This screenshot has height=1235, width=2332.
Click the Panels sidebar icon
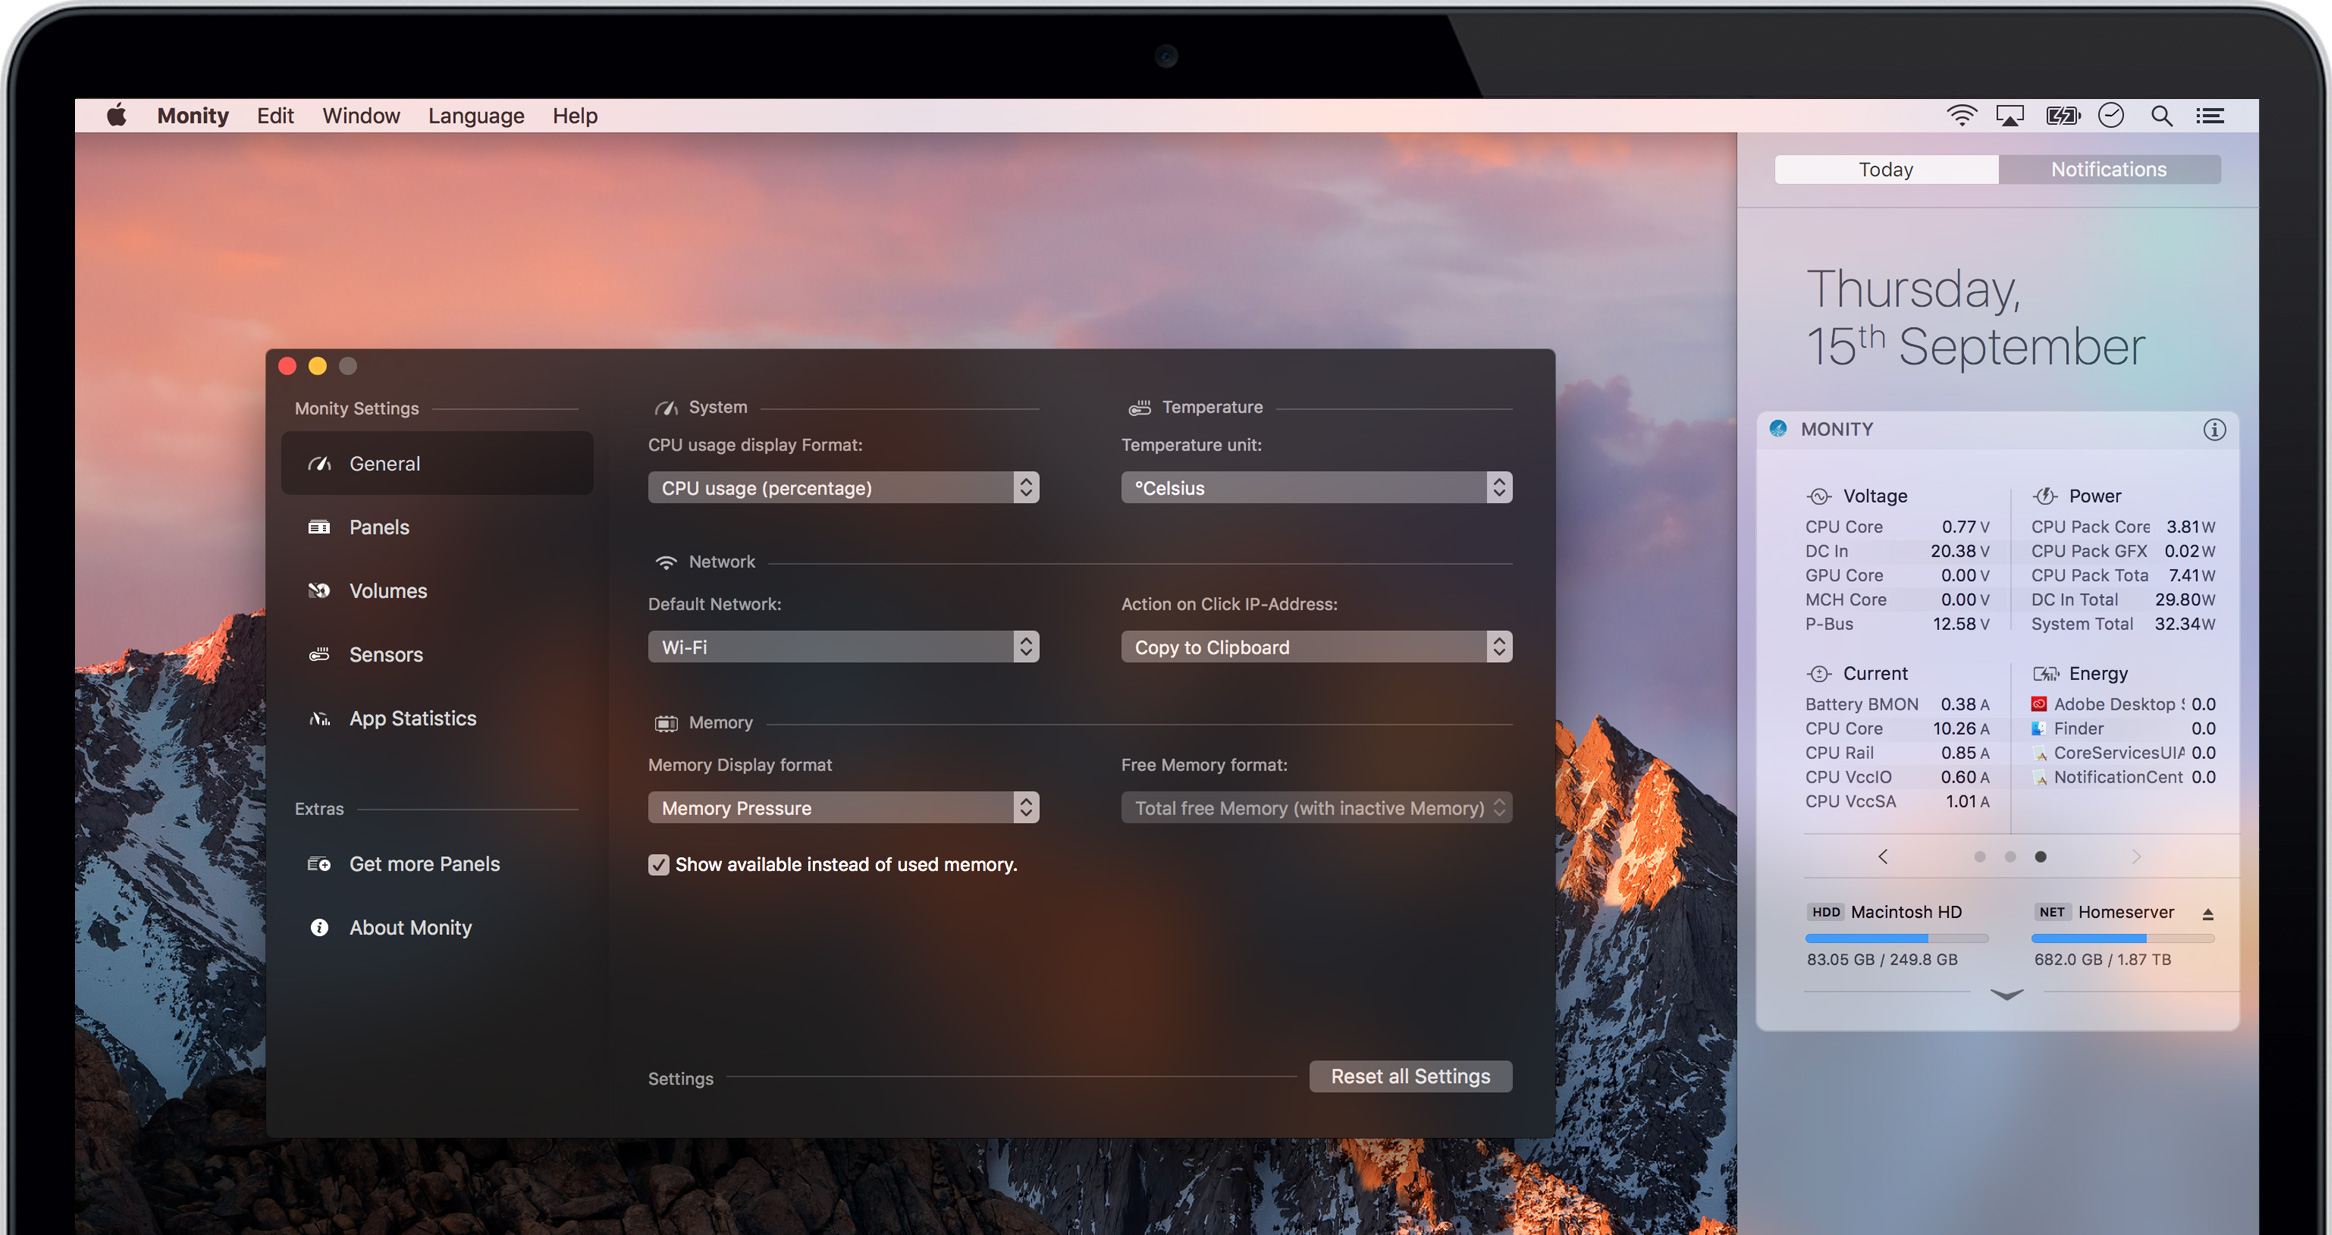point(319,527)
